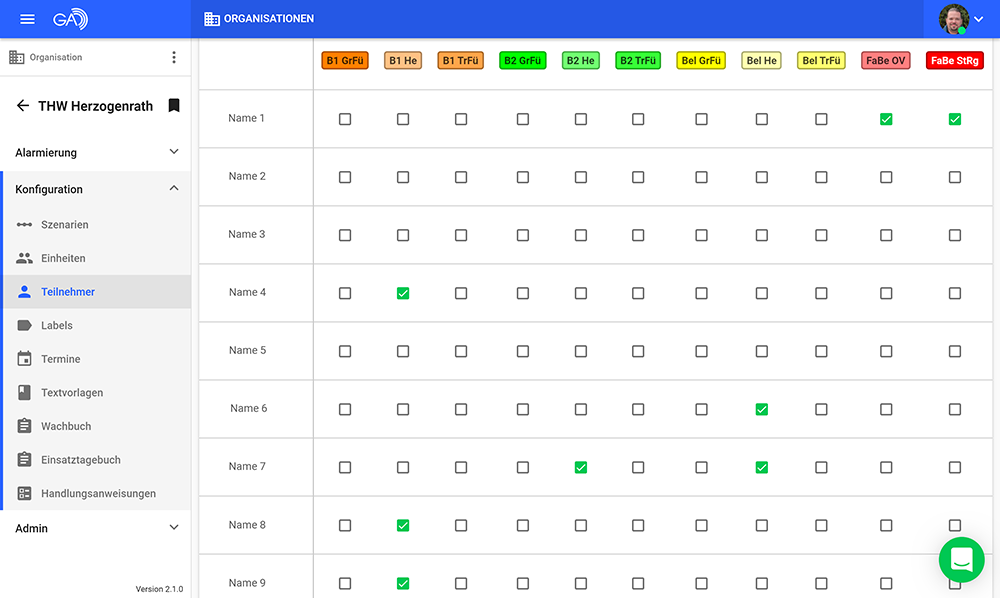Open the green chat support button
The image size is (1000, 598).
(x=961, y=559)
